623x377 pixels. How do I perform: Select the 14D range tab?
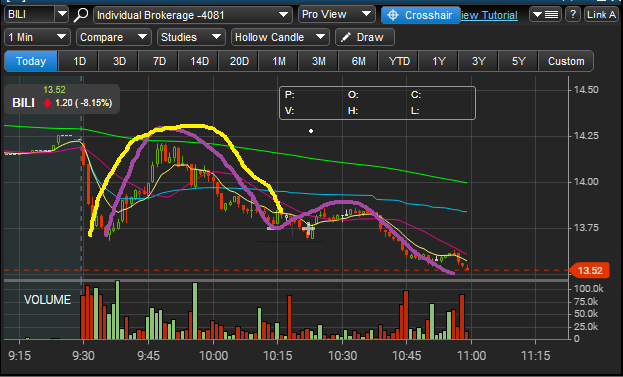199,61
